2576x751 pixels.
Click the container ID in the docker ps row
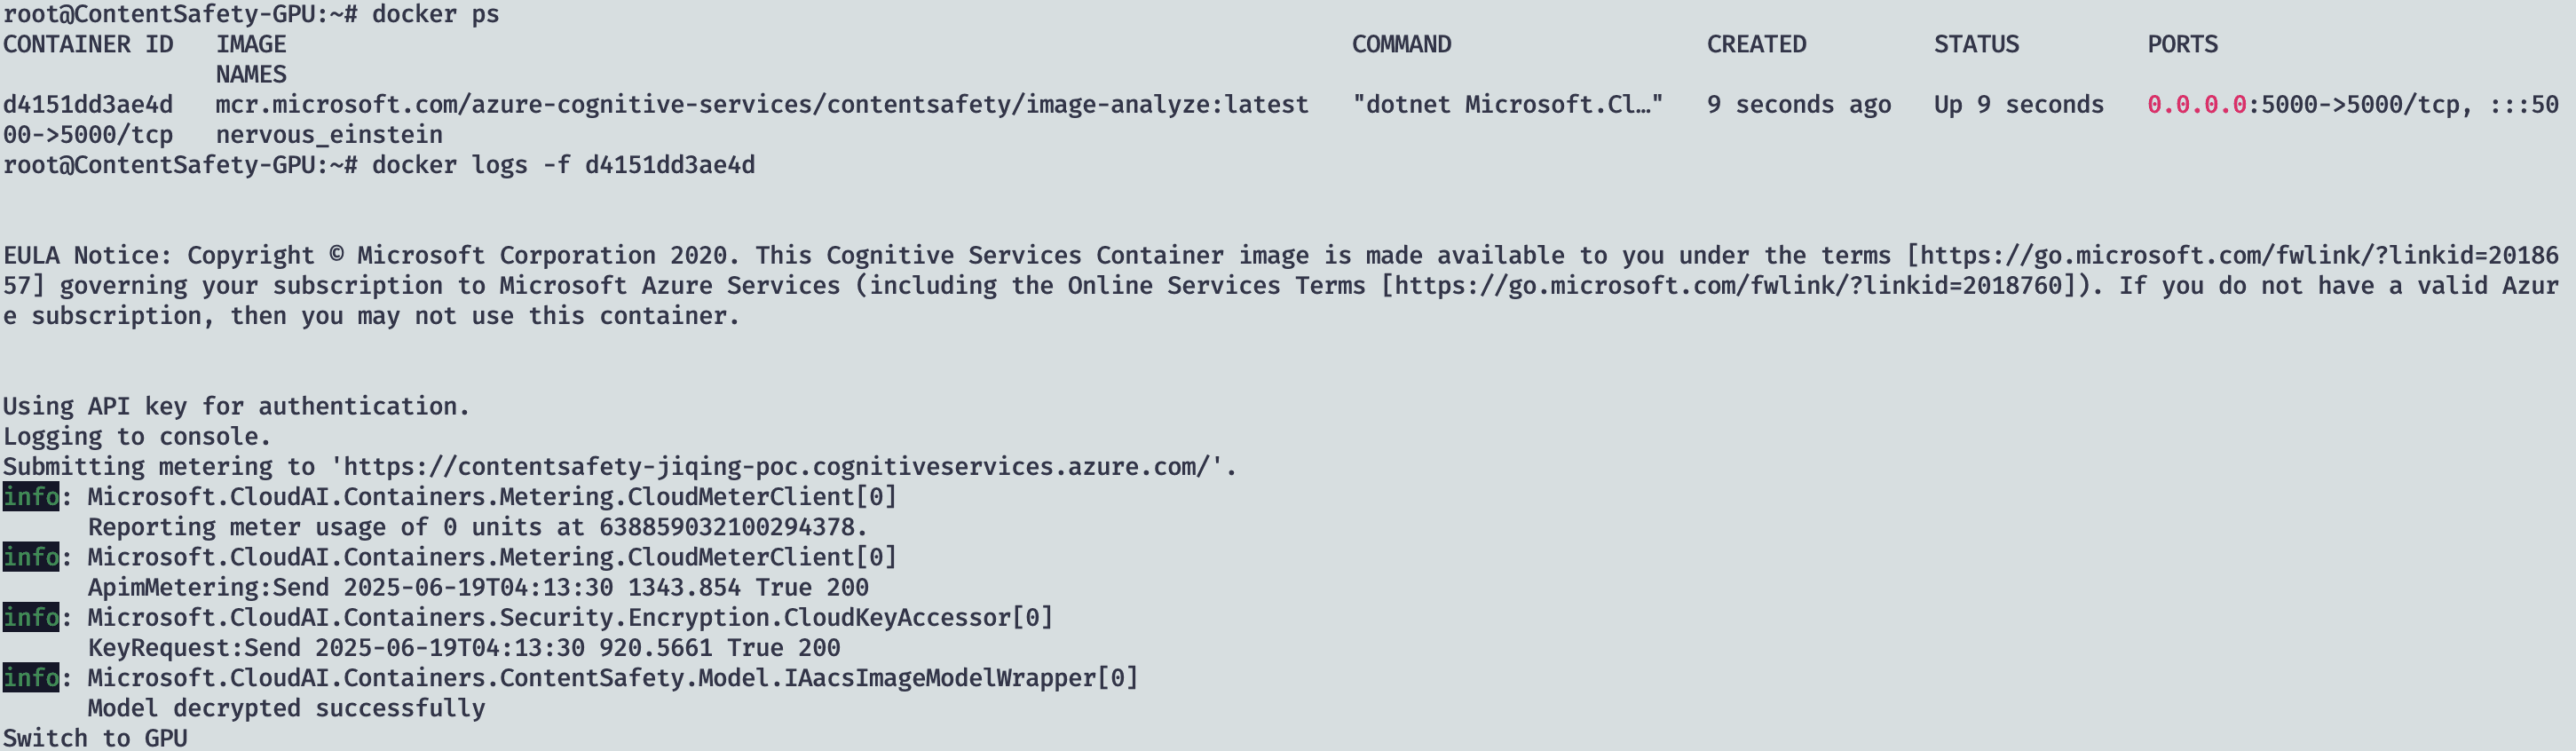(x=88, y=105)
